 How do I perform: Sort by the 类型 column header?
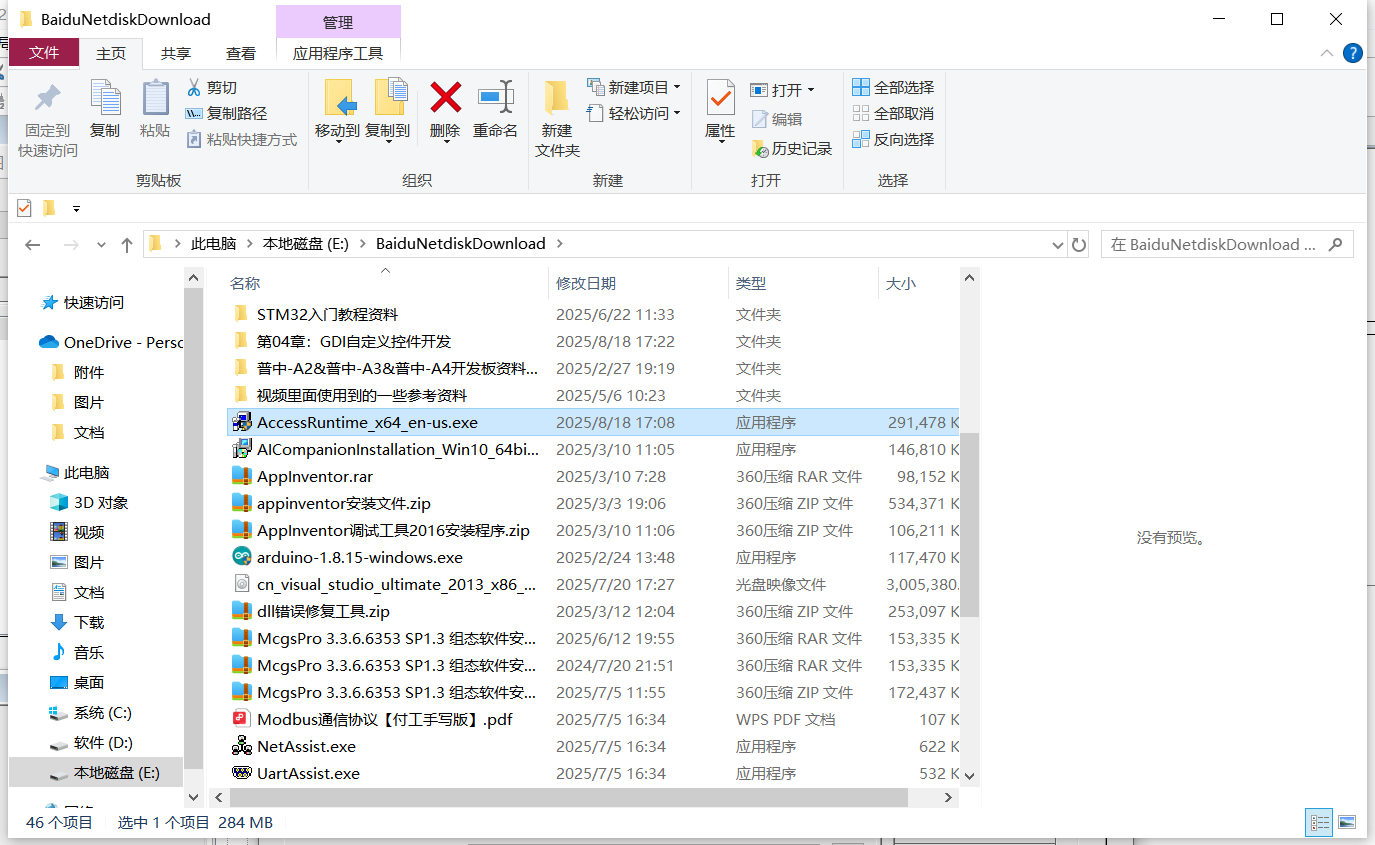coord(803,284)
